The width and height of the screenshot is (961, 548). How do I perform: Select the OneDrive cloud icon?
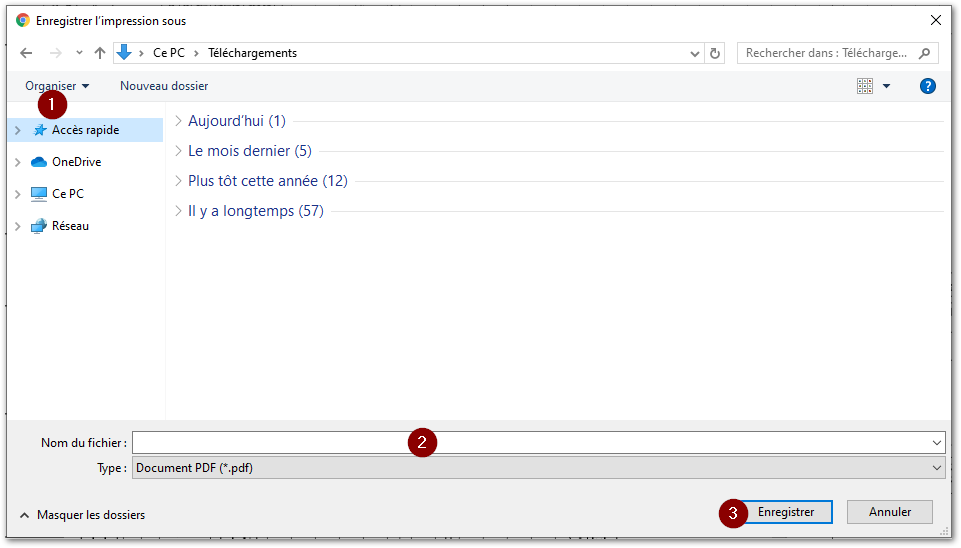coord(39,162)
